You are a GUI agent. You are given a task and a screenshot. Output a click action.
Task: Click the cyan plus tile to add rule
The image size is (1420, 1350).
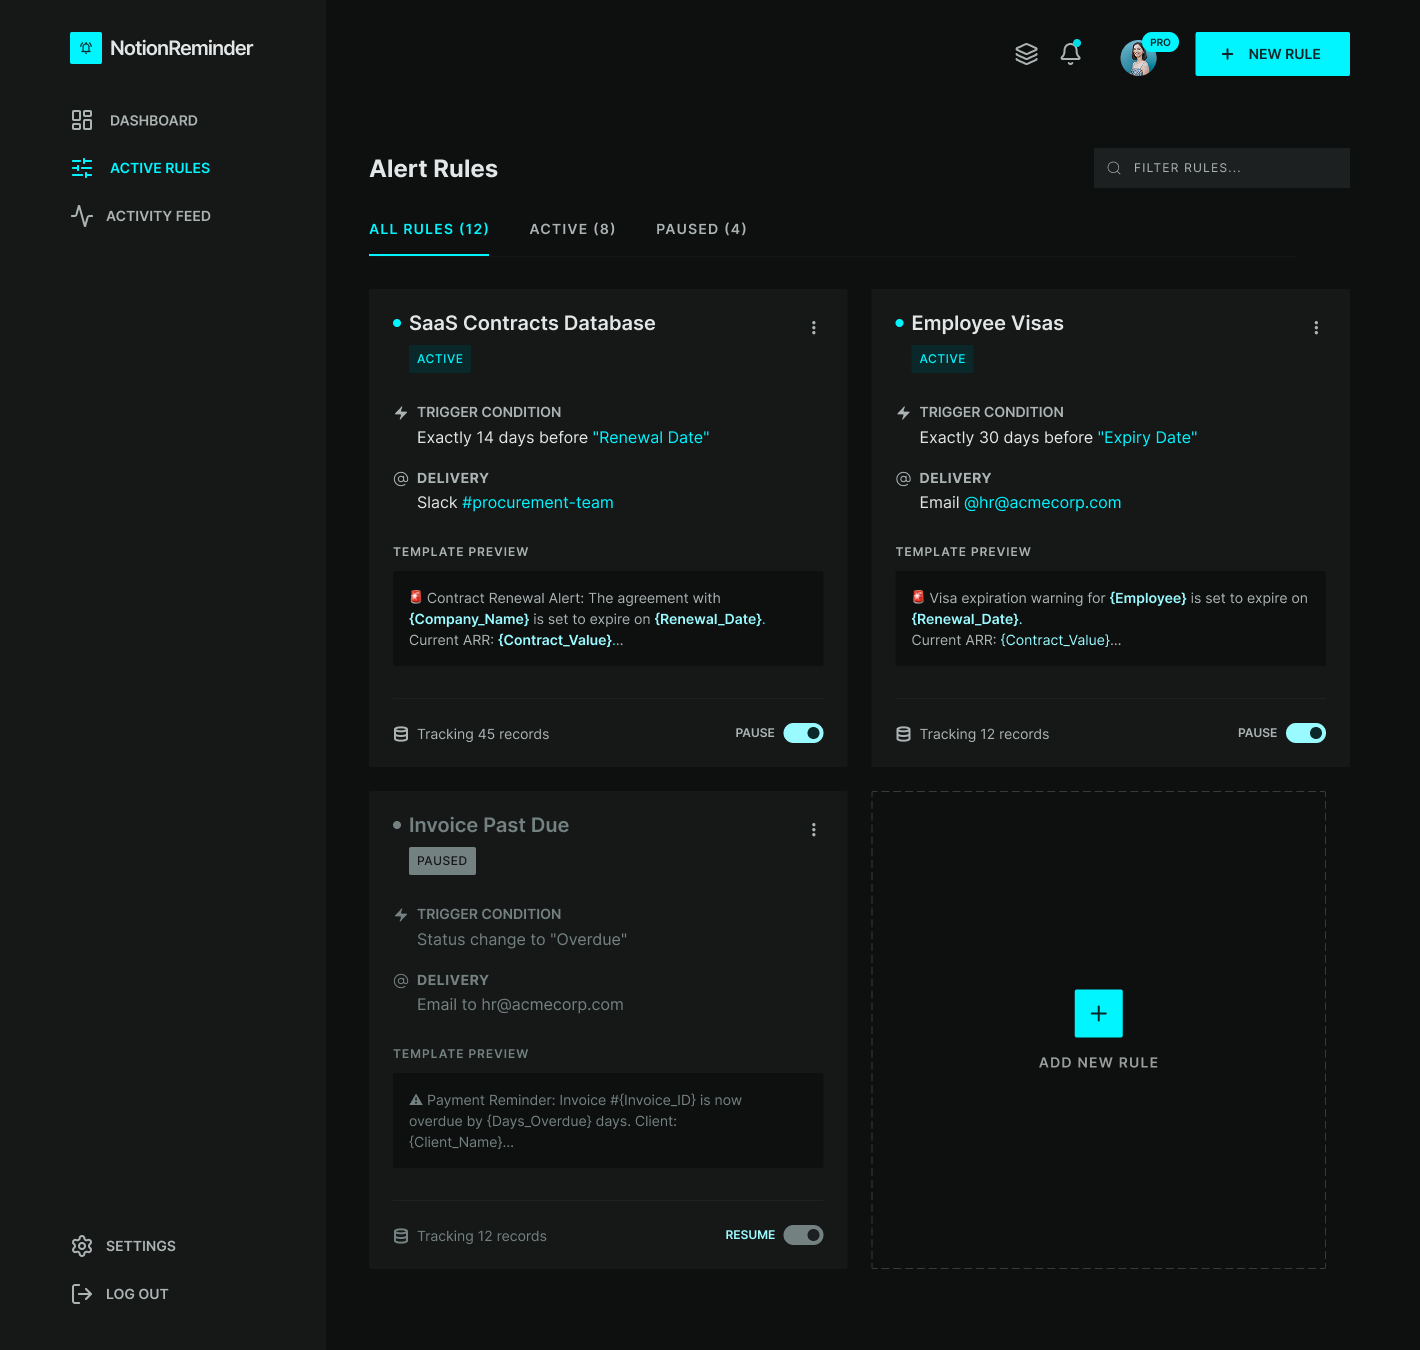pos(1099,1014)
